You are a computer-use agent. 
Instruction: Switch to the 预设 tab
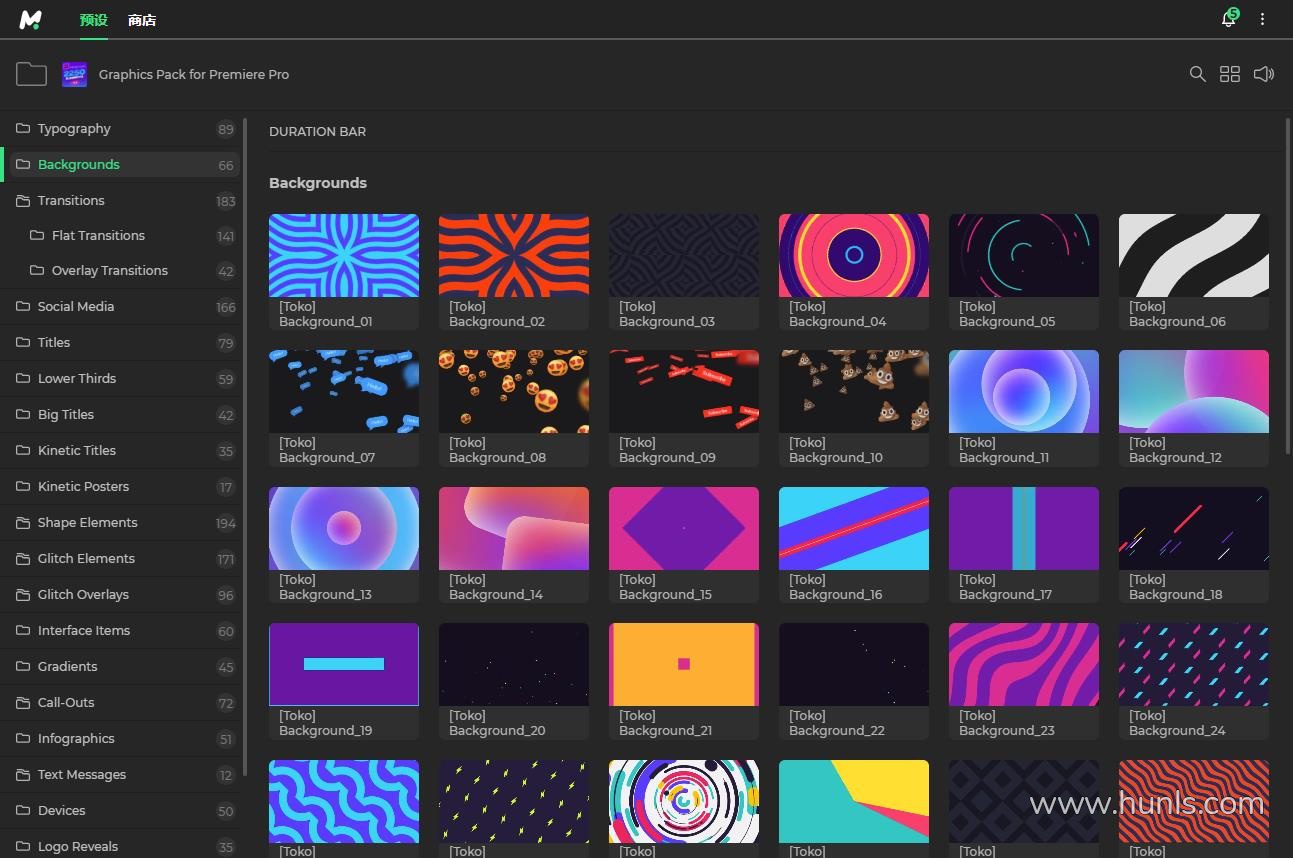coord(93,20)
